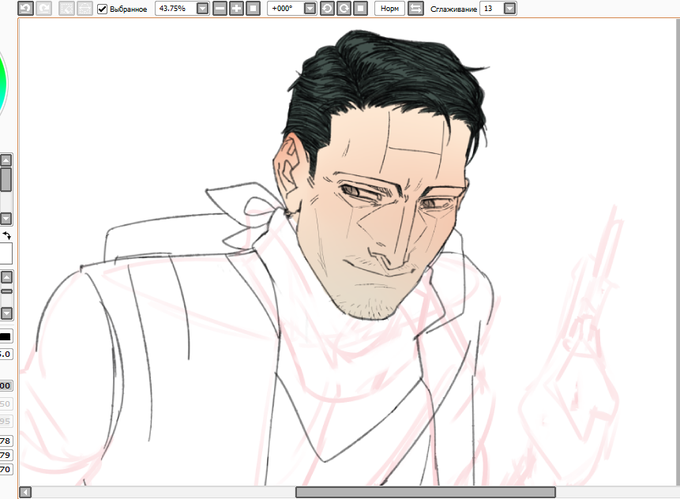Viewport: 680px width, 499px height.
Task: Click the value field ending in 78
Action: click(x=6, y=440)
